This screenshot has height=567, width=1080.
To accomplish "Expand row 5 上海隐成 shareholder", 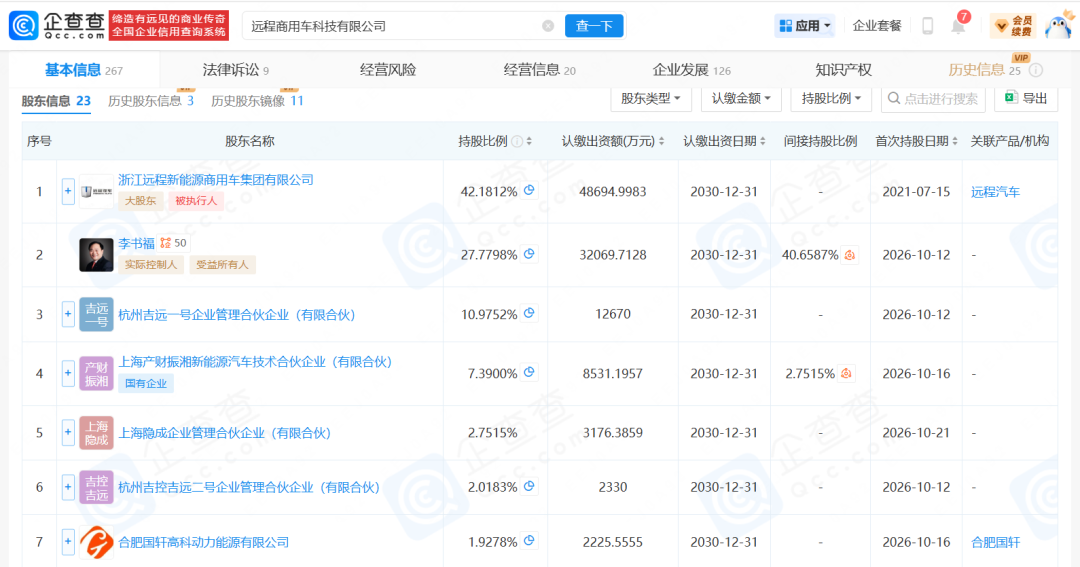I will [x=68, y=433].
